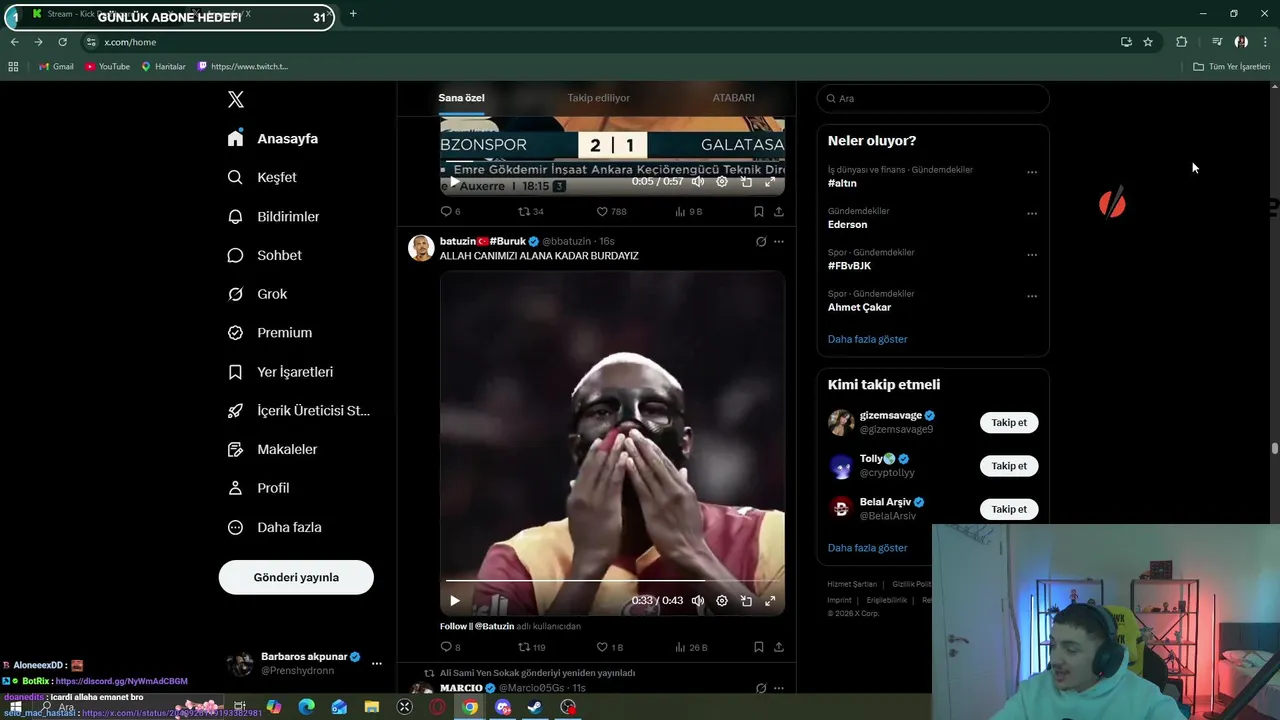Open Bildirimler notifications

(273, 216)
